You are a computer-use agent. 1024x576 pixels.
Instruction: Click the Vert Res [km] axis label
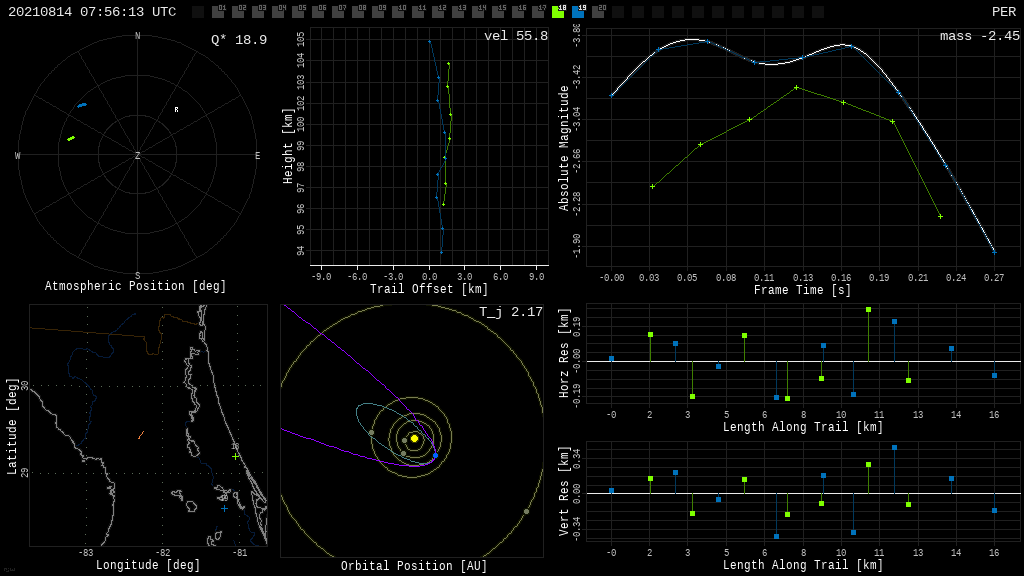(564, 491)
